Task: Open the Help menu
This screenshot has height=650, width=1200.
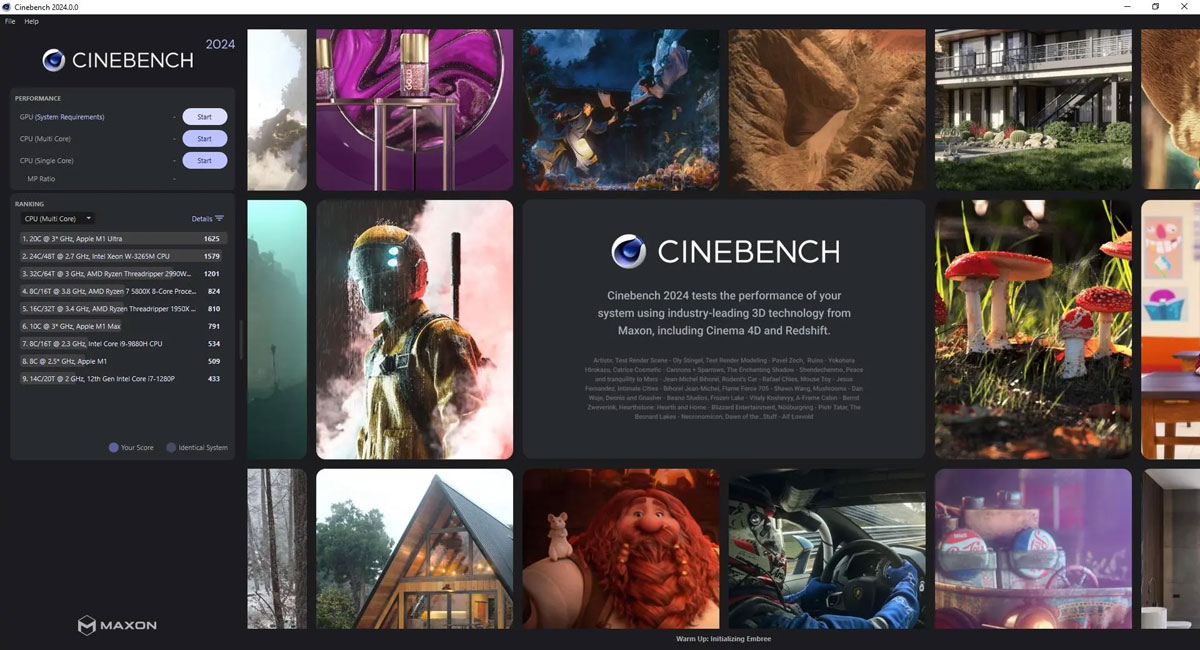Action: coord(31,21)
